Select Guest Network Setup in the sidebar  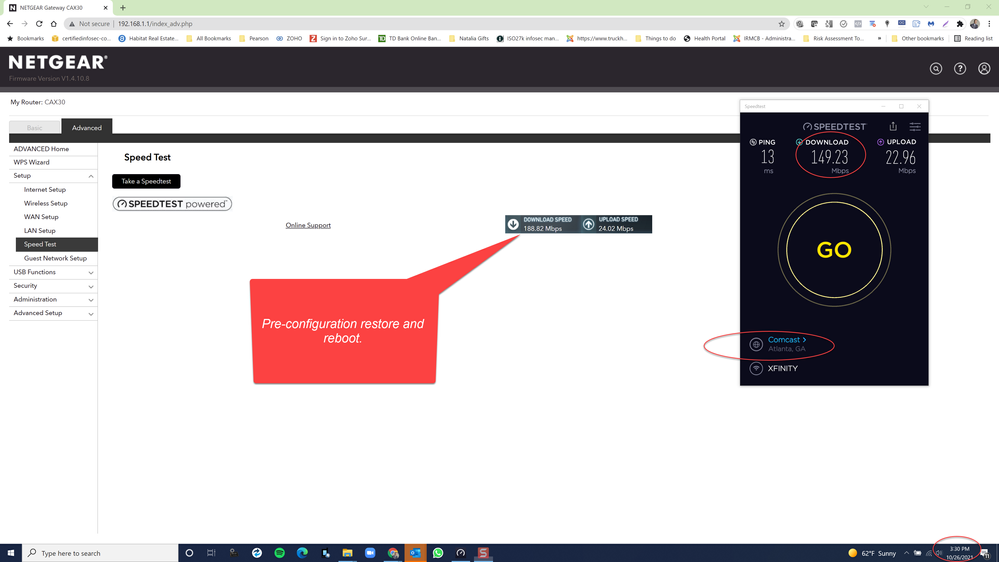(x=55, y=259)
